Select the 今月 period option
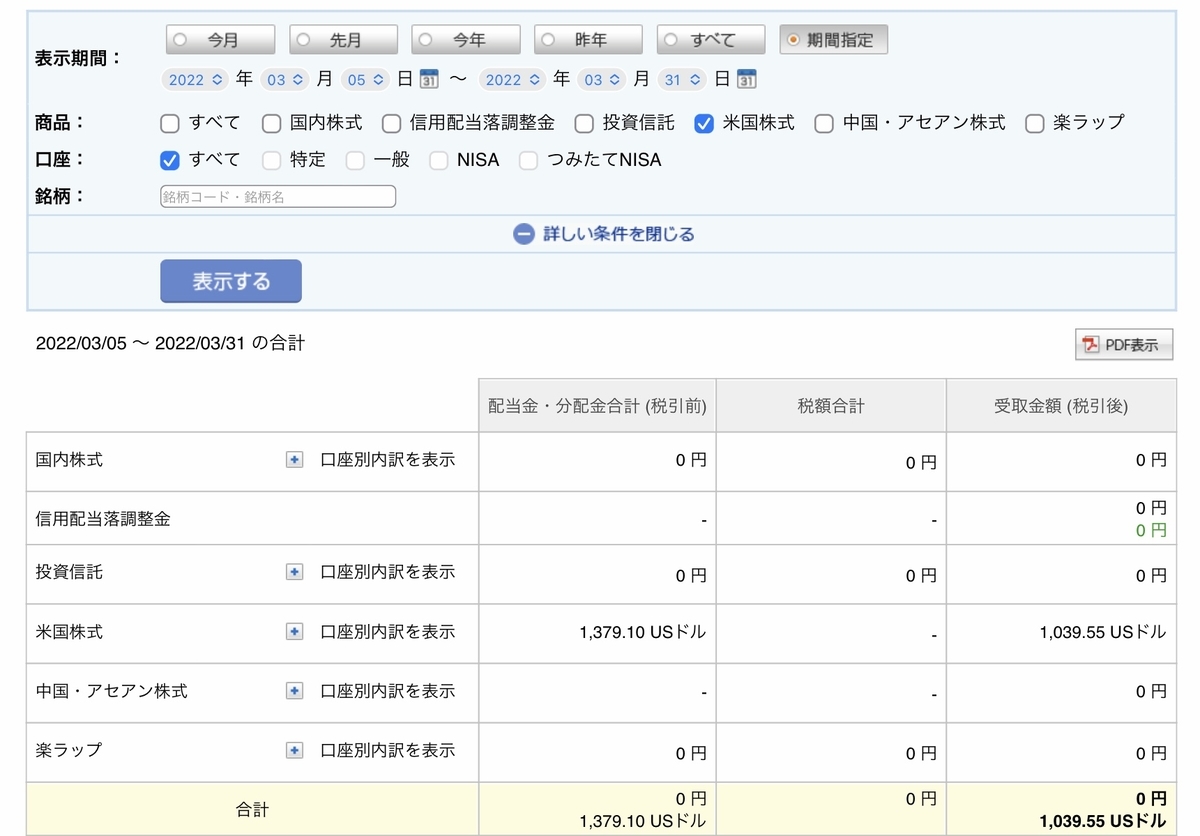1200x836 pixels. [220, 40]
